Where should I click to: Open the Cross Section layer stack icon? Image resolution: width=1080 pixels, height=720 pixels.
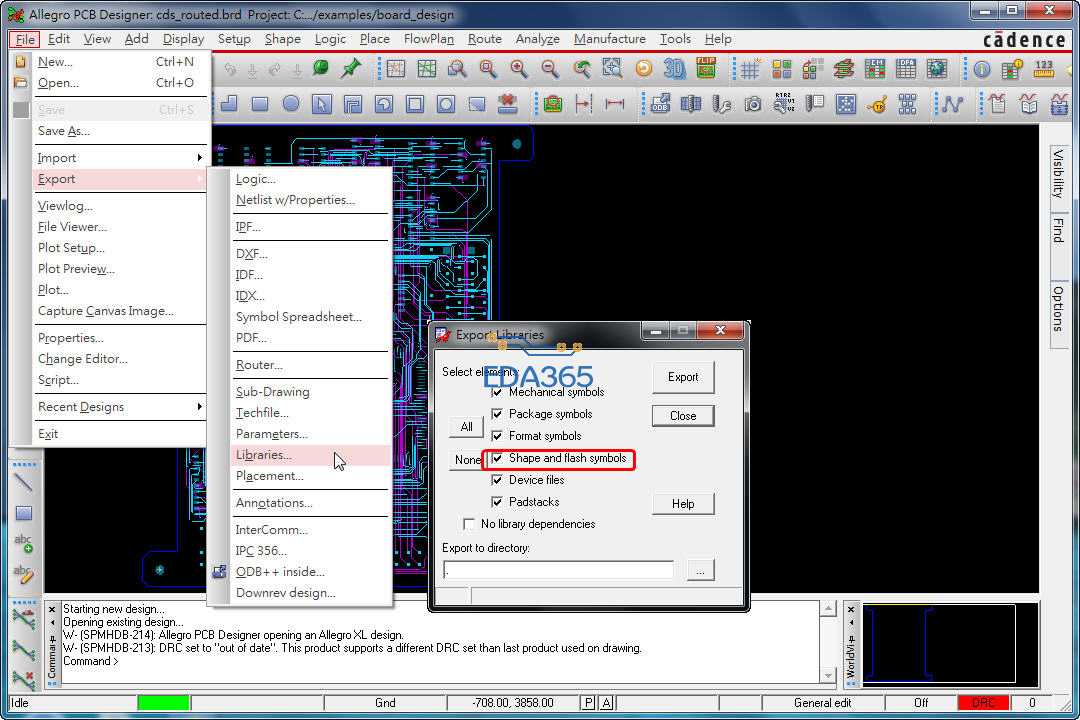[844, 68]
